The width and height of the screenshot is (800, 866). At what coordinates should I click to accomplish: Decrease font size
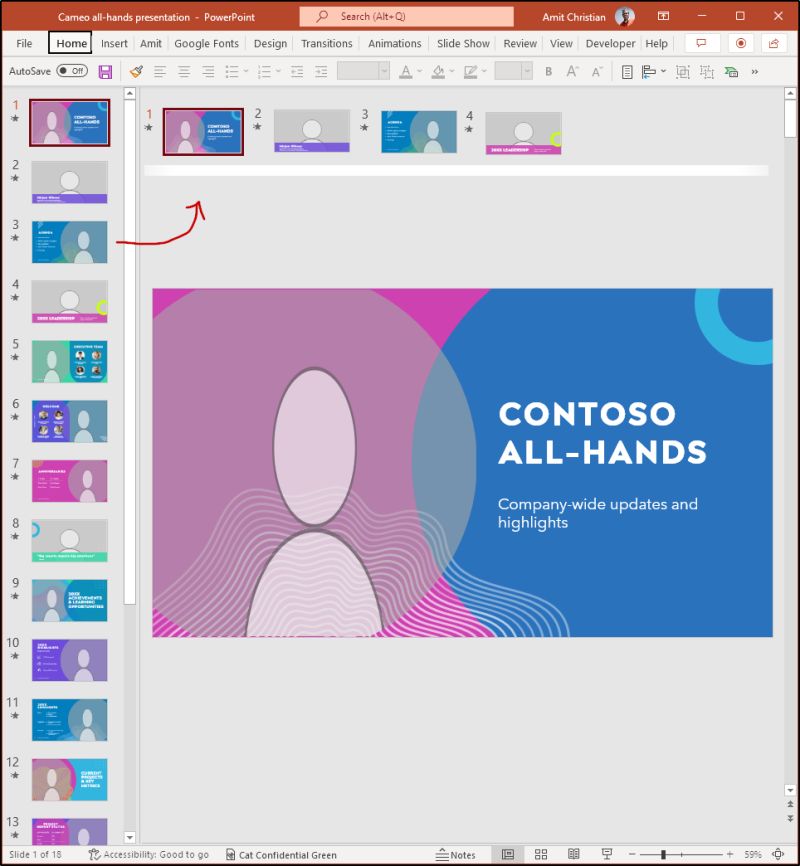pos(597,71)
